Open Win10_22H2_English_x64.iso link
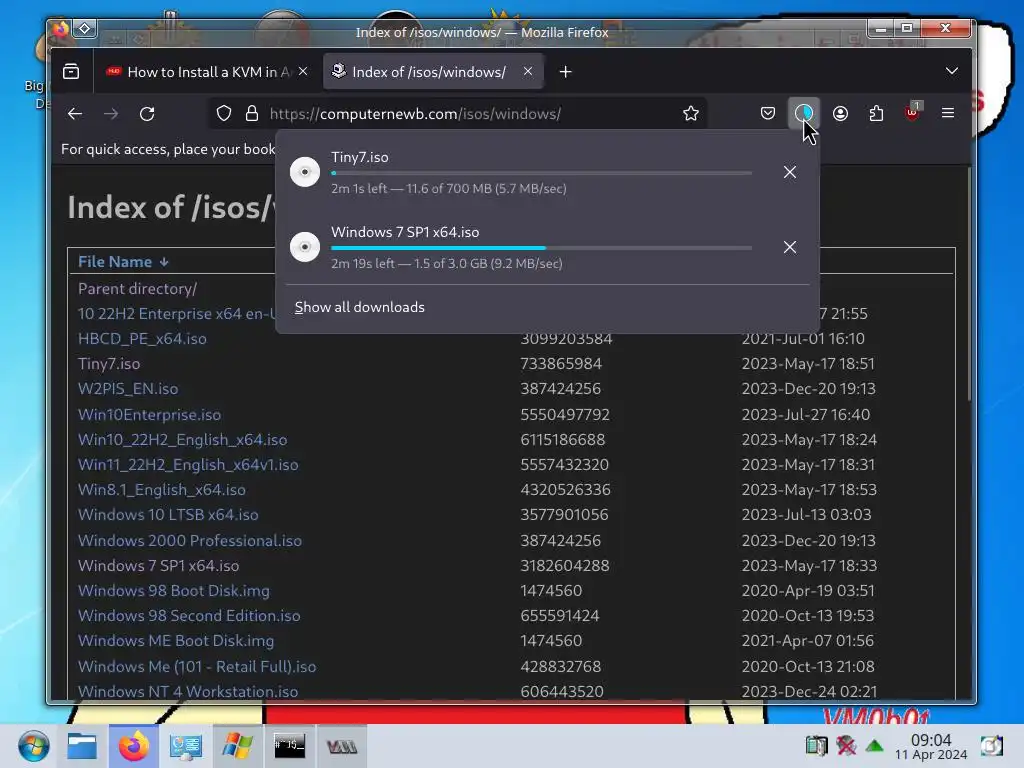The width and height of the screenshot is (1024, 768). pos(182,440)
